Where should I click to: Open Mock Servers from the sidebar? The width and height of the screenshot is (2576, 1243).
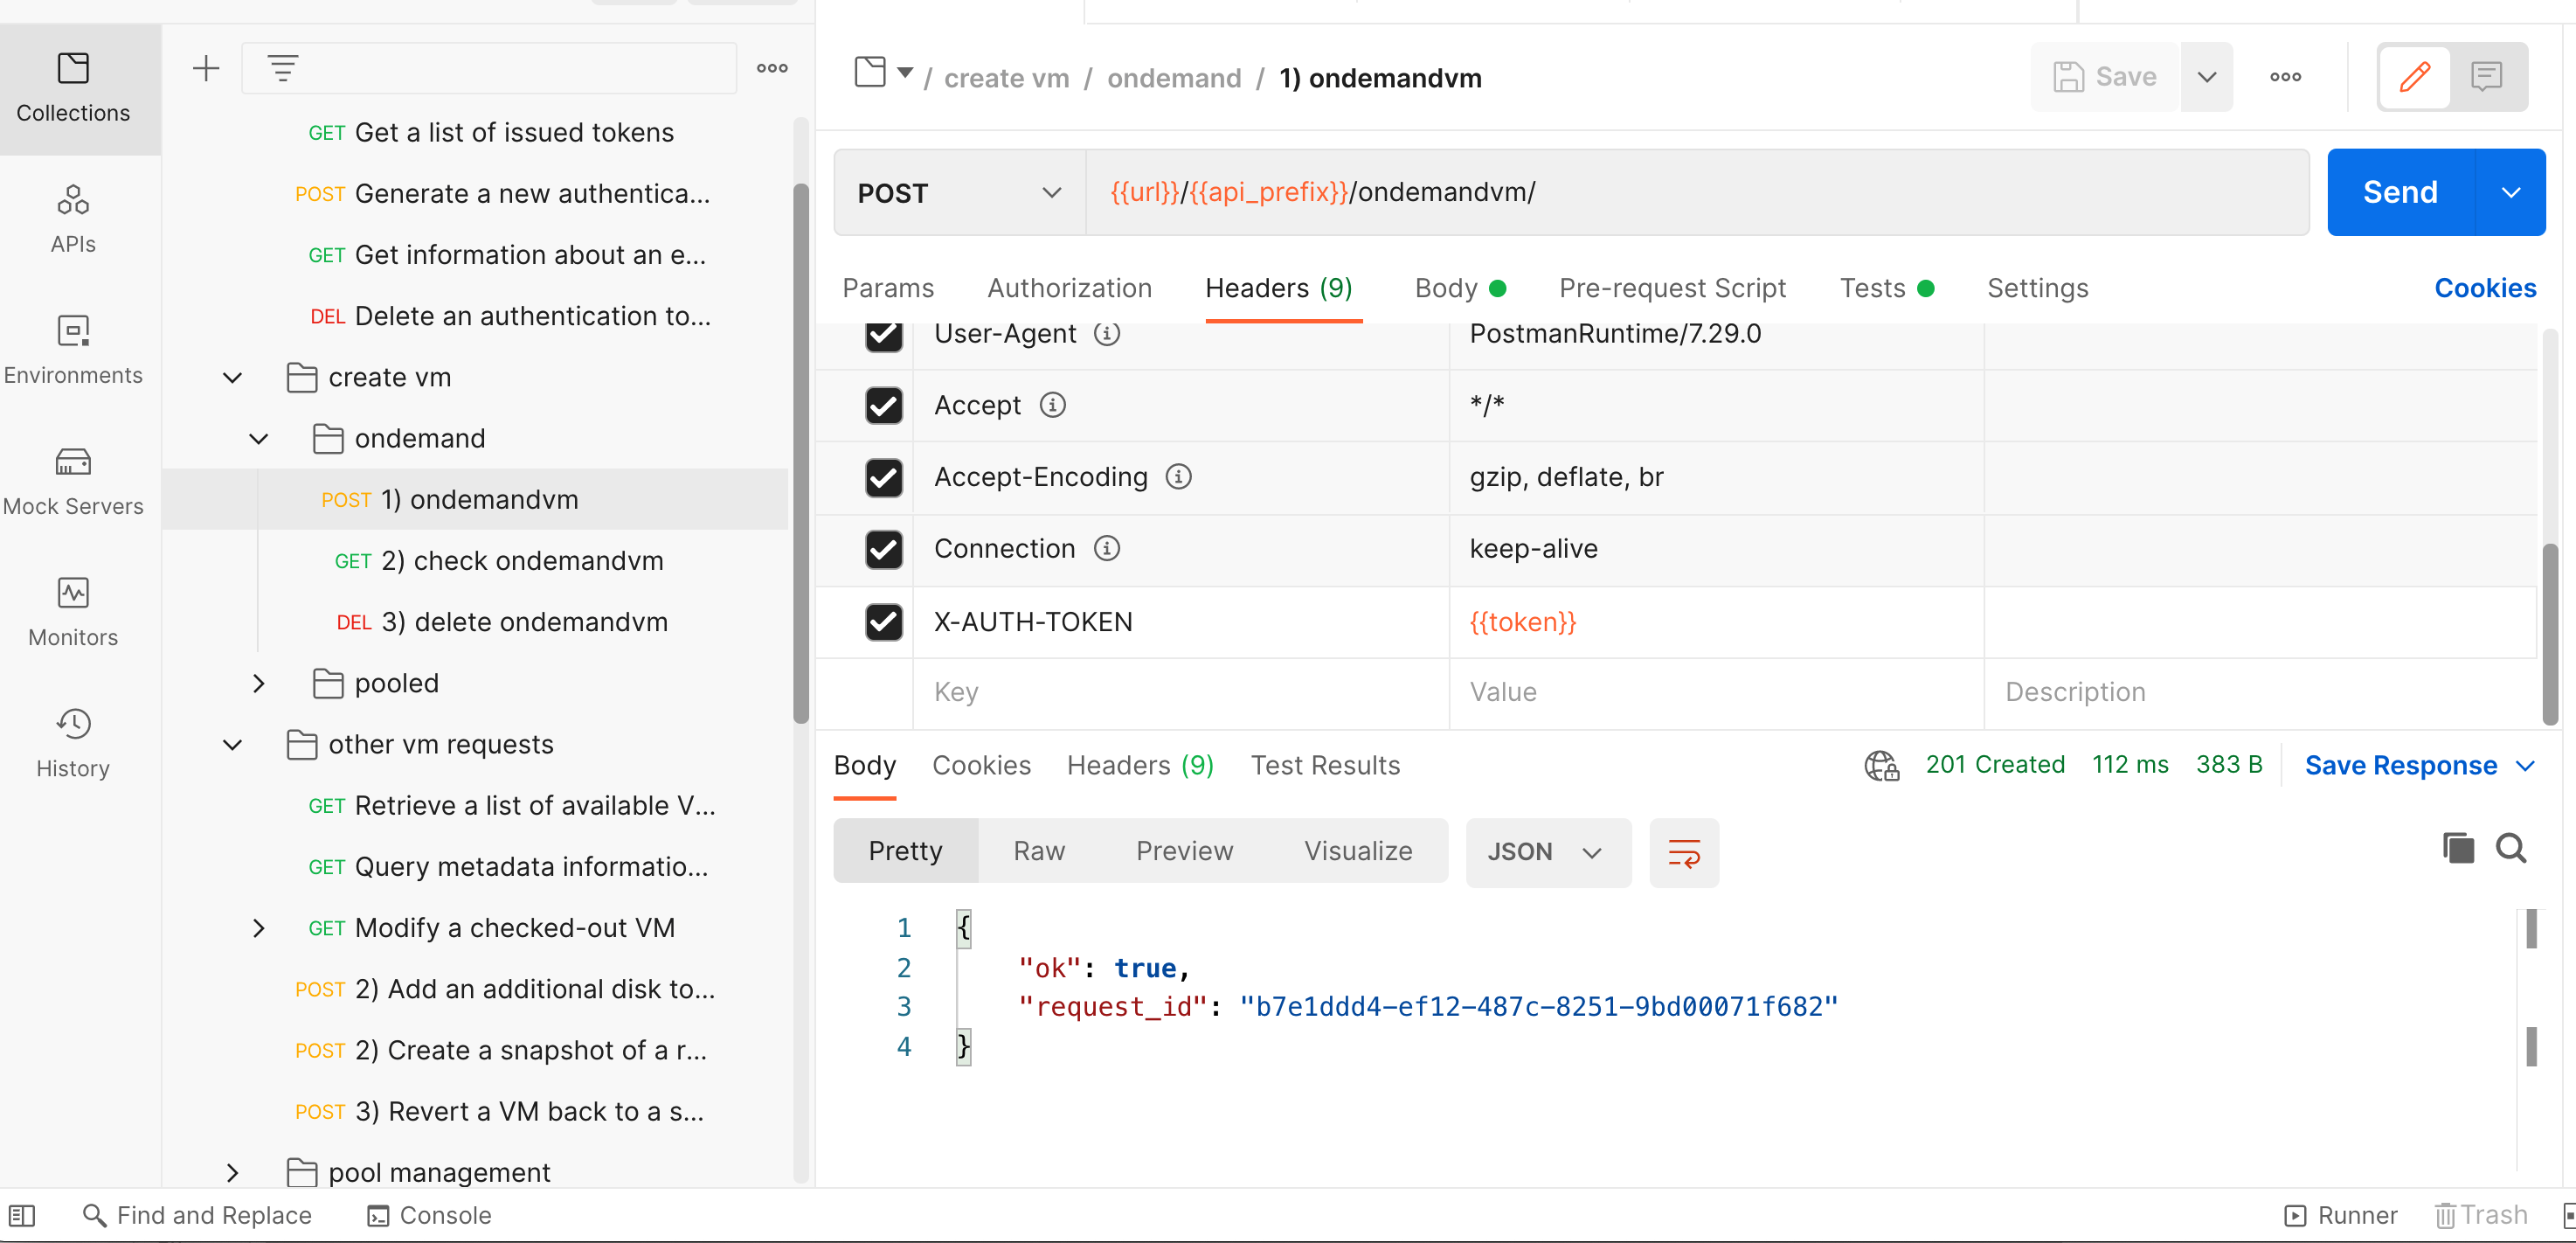tap(73, 480)
